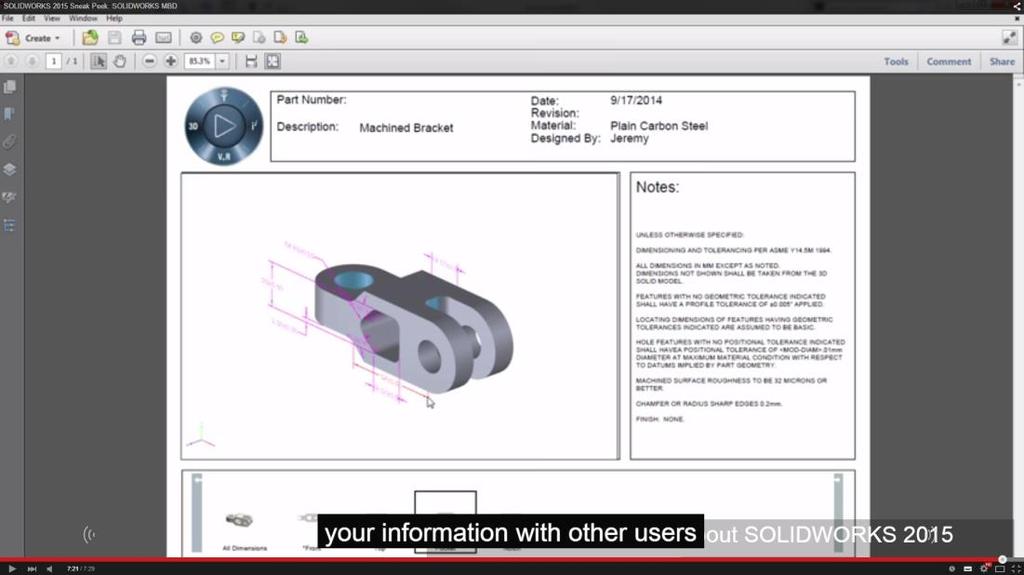The image size is (1024, 575).
Task: Toggle read mode expand icon
Action: click(1009, 38)
